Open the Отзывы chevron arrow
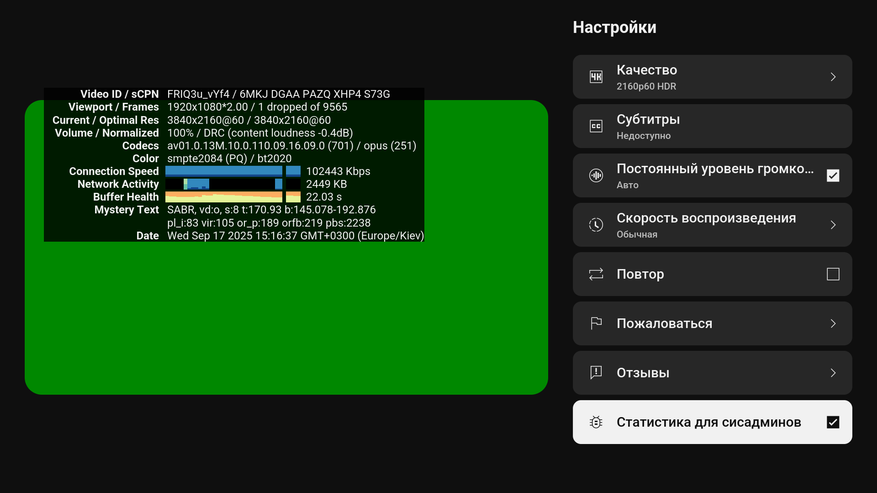 pos(833,373)
